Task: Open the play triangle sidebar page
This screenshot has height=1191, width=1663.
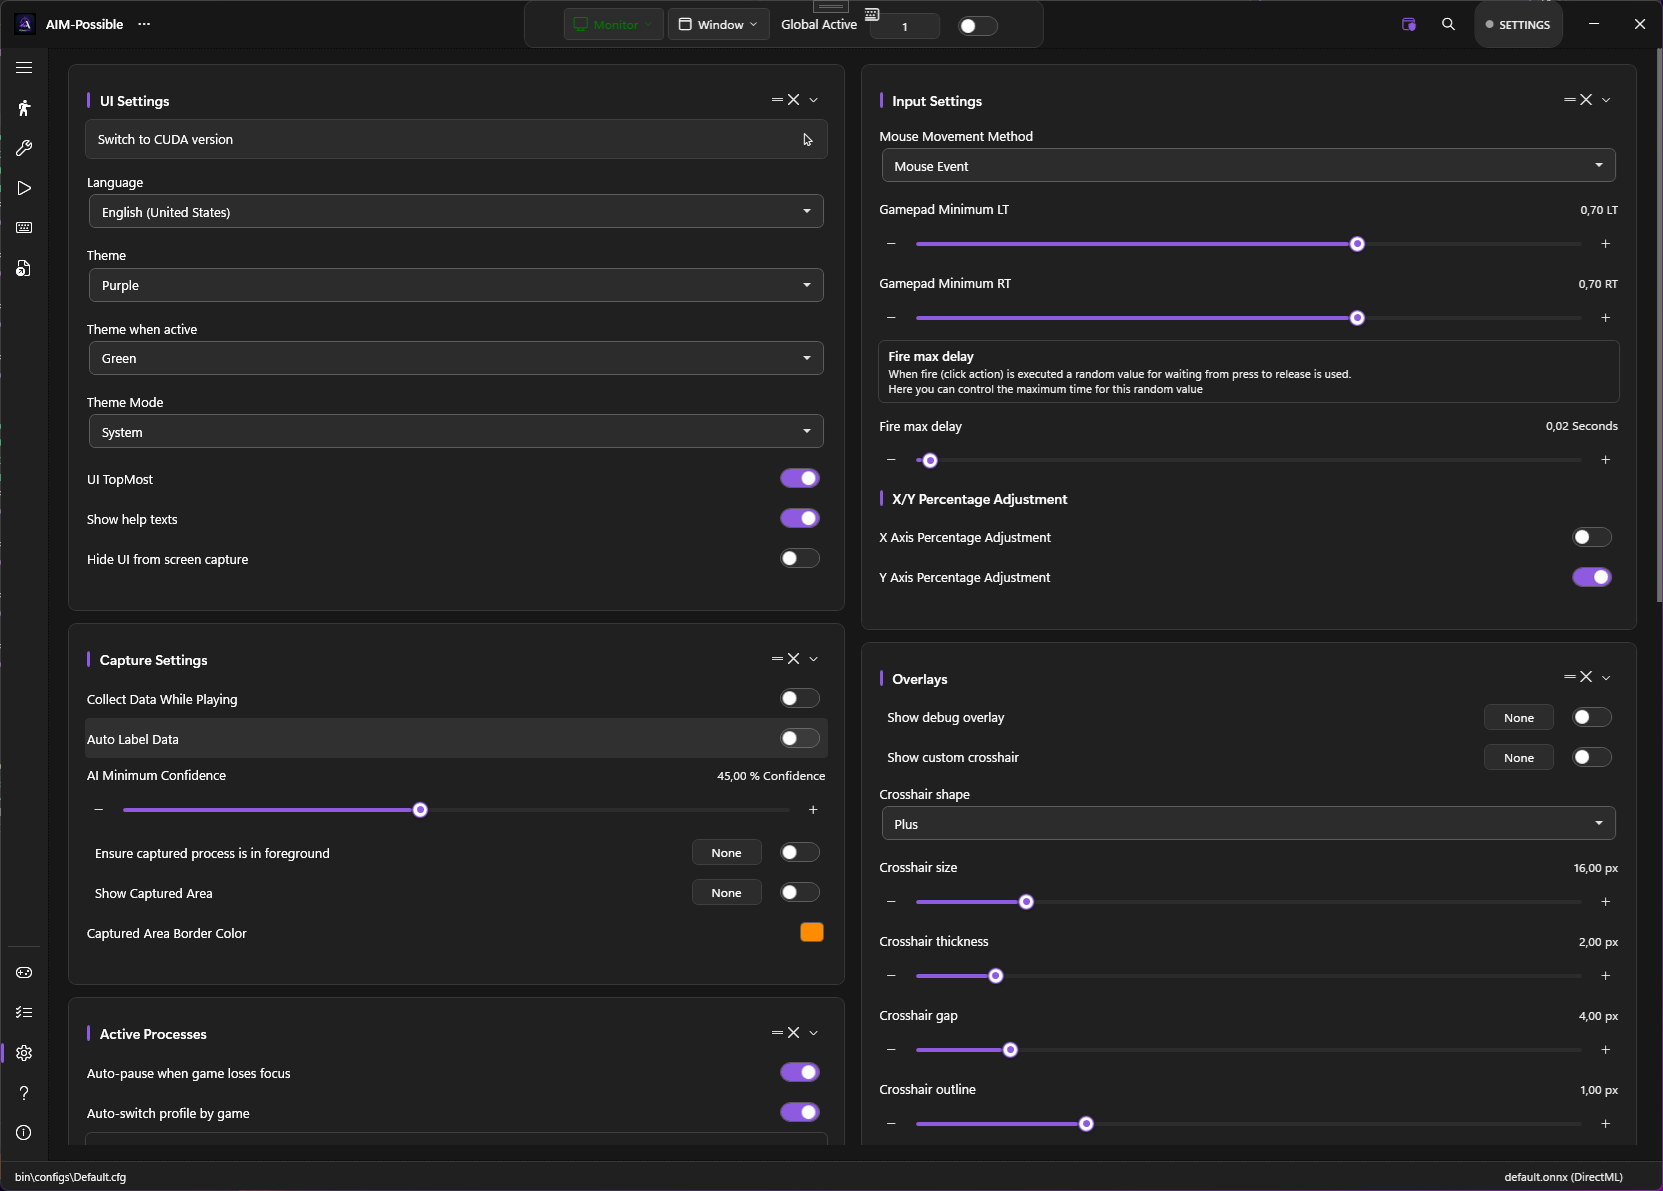Action: (x=24, y=188)
